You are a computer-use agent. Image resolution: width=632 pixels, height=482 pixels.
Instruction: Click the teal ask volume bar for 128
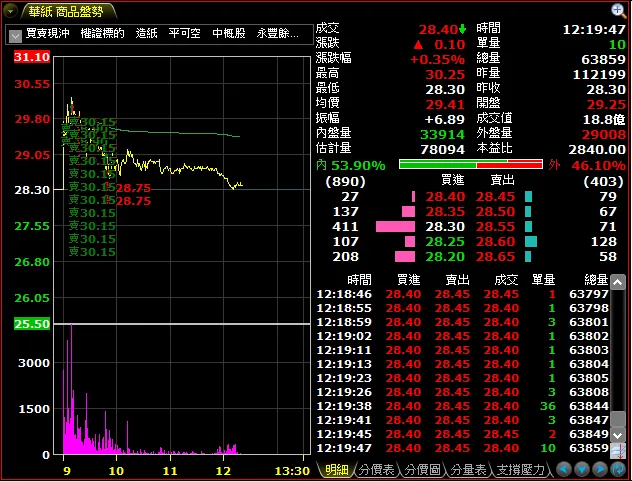pyautogui.click(x=531, y=242)
